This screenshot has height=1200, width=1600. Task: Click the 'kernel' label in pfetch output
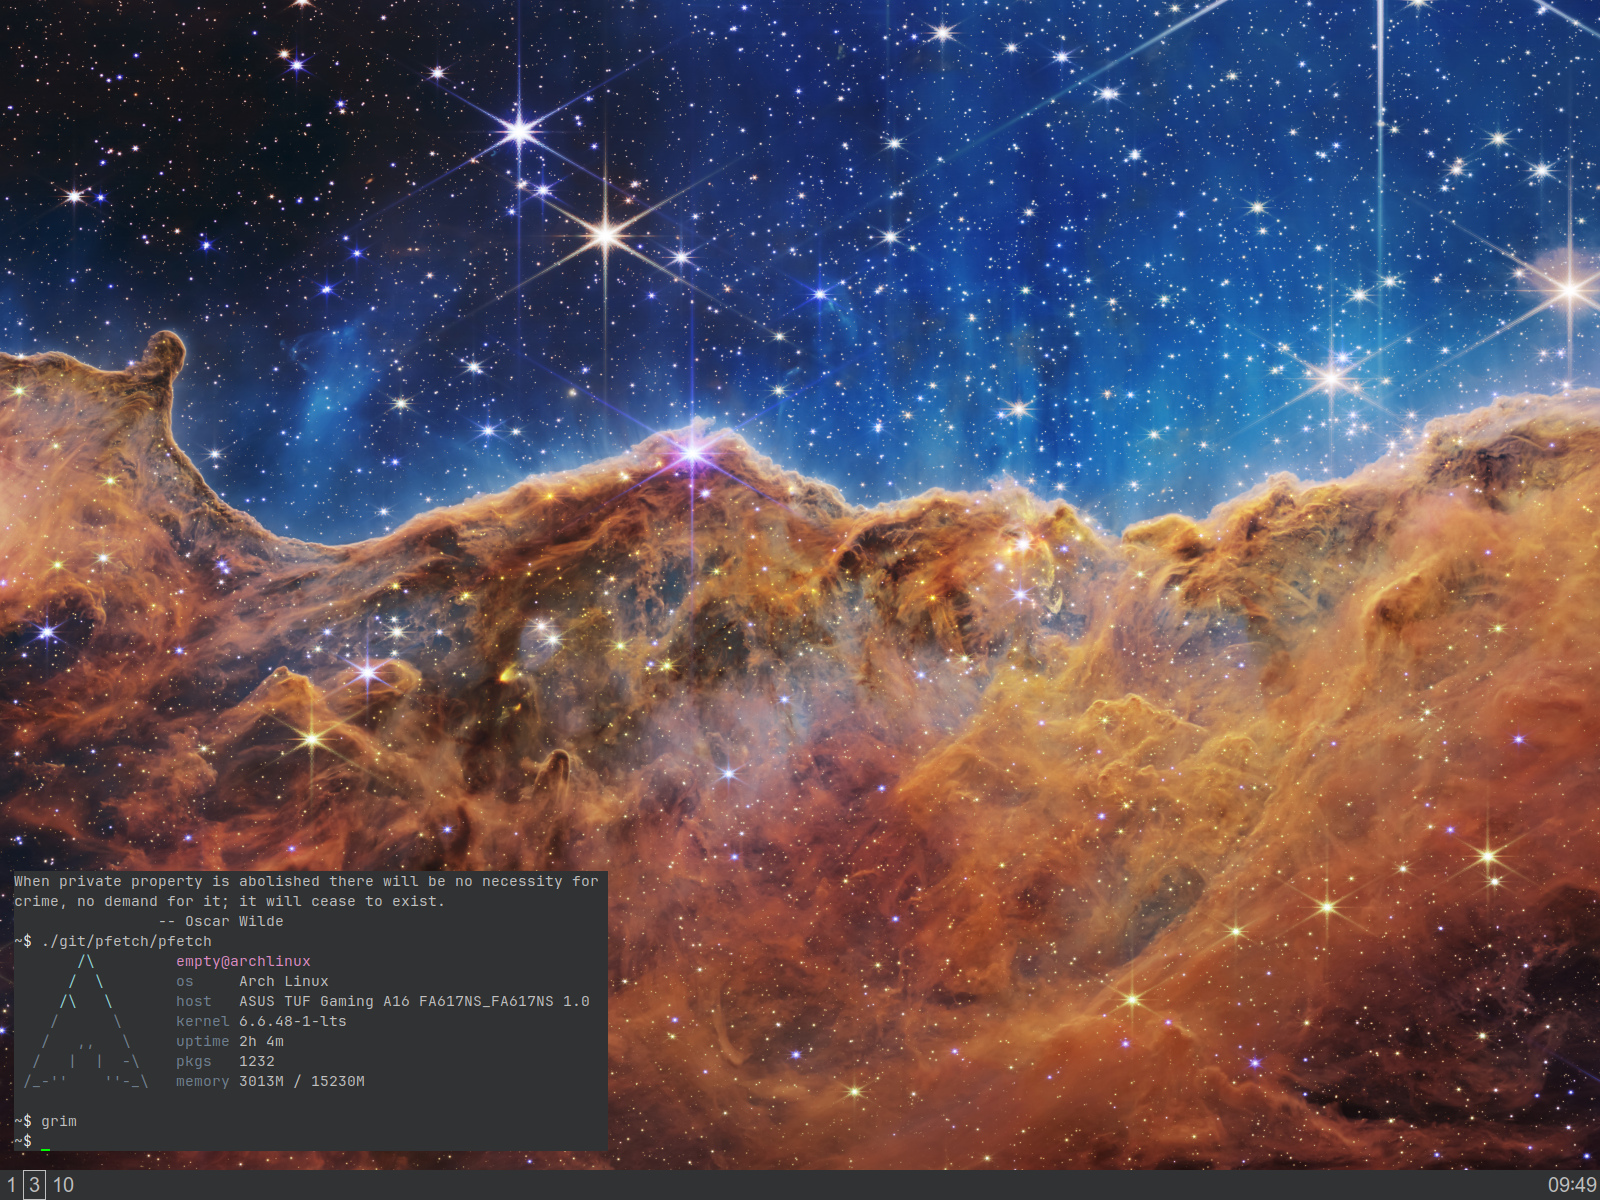(203, 1022)
